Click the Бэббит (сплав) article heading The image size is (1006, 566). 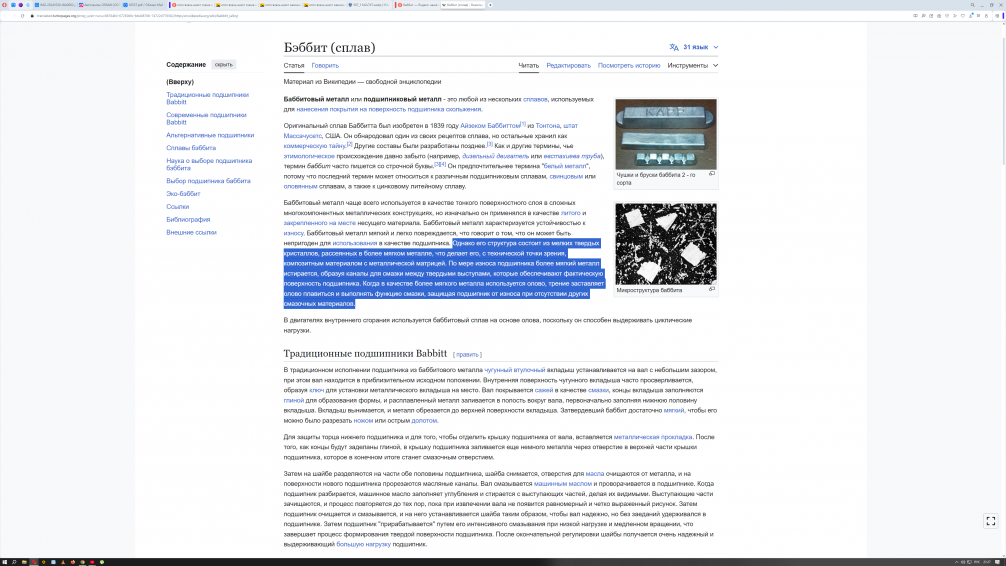329,47
